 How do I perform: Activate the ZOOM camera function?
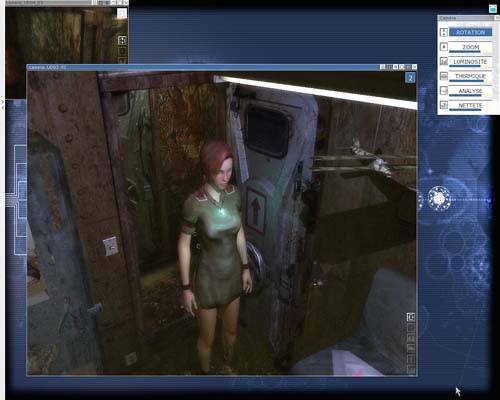pos(470,47)
